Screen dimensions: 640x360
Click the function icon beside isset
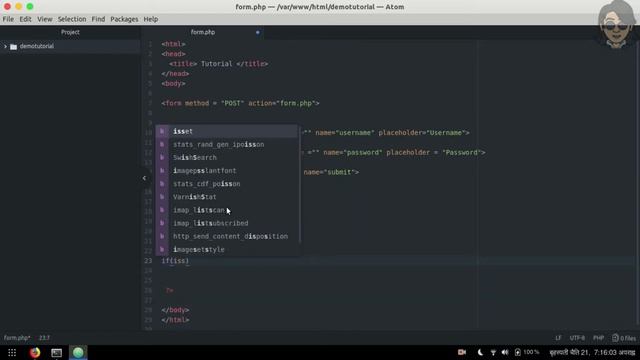(x=162, y=131)
